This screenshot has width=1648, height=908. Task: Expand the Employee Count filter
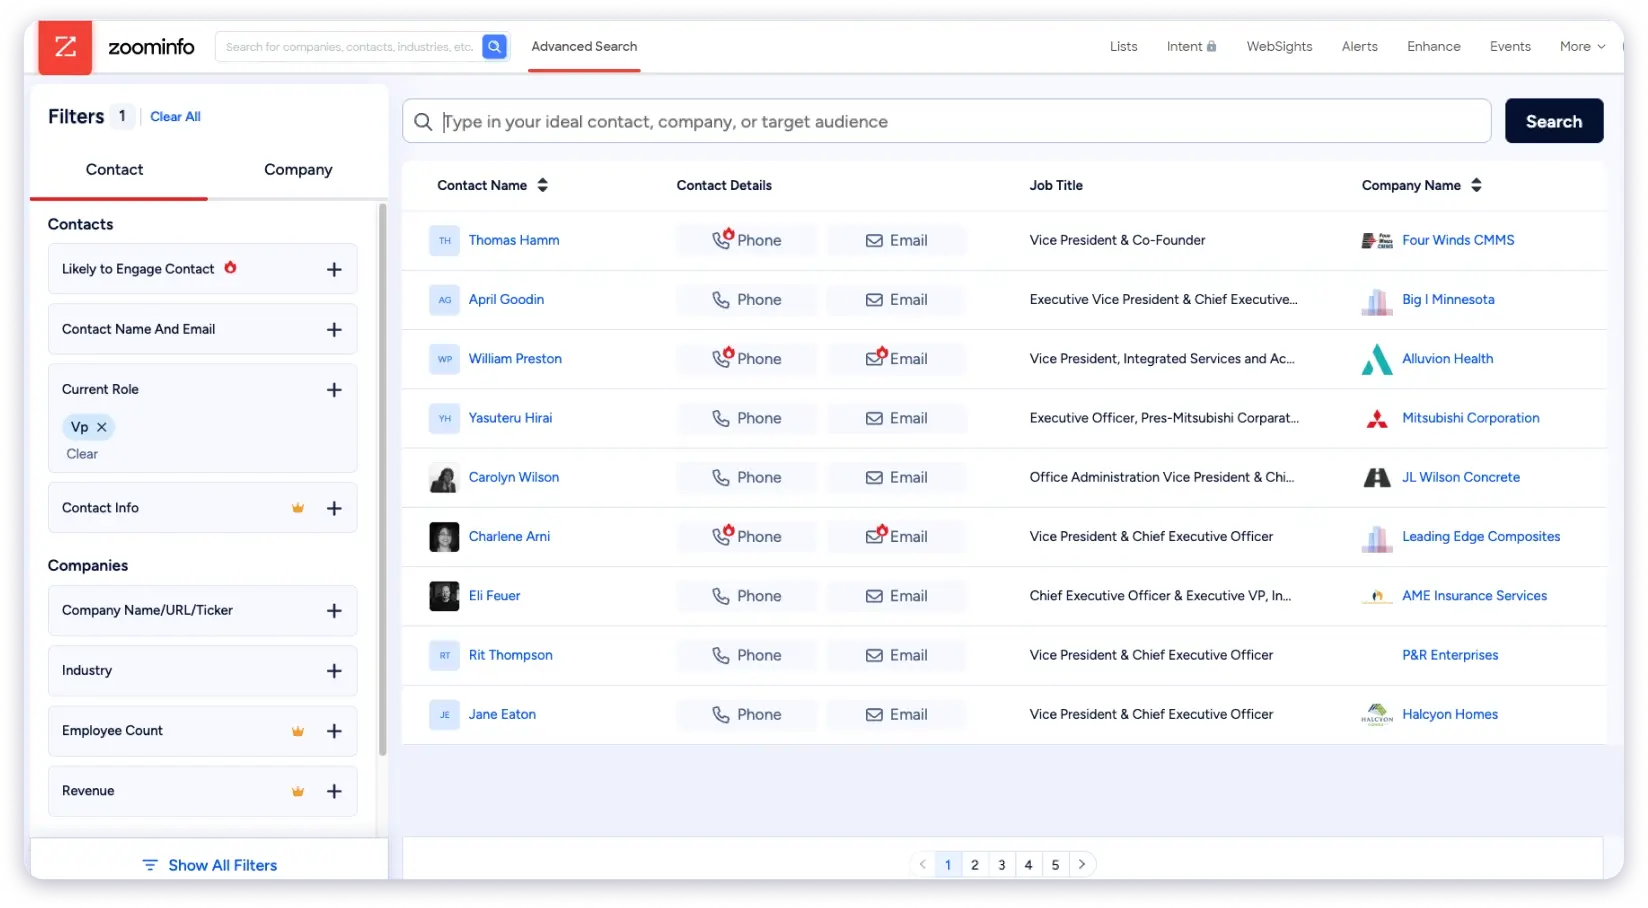[x=334, y=731]
